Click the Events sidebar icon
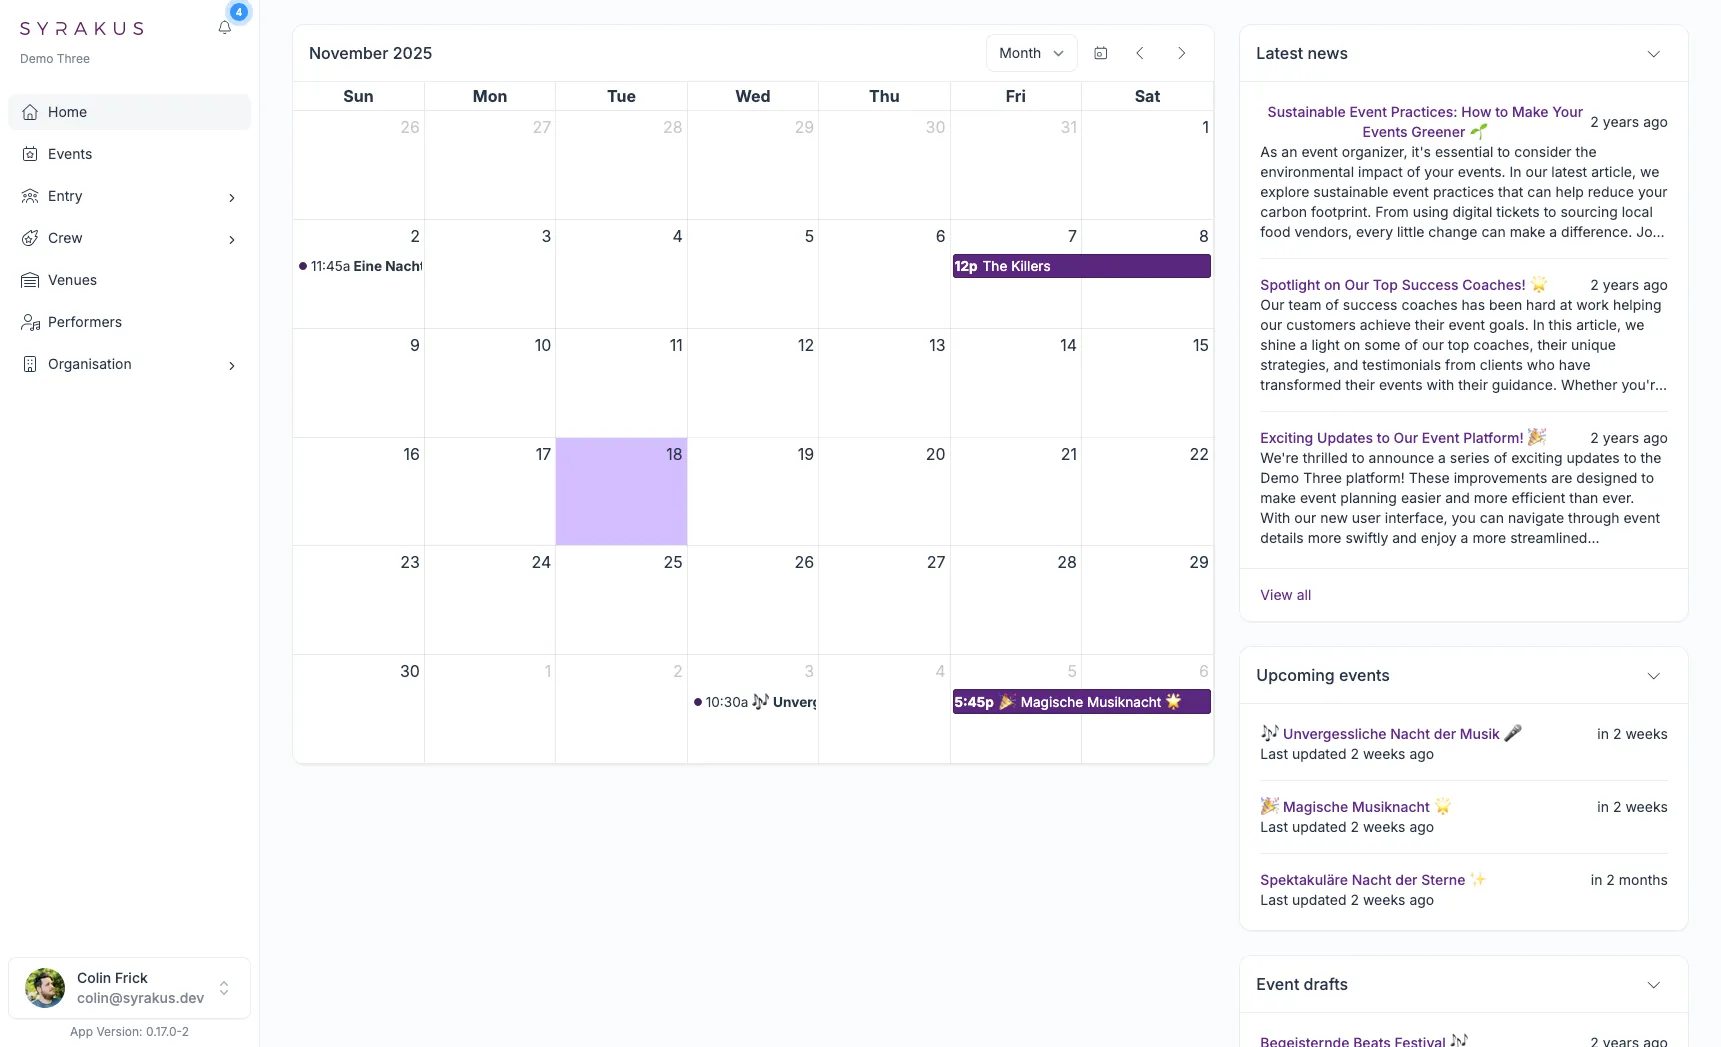Viewport: 1721px width, 1047px height. 30,154
